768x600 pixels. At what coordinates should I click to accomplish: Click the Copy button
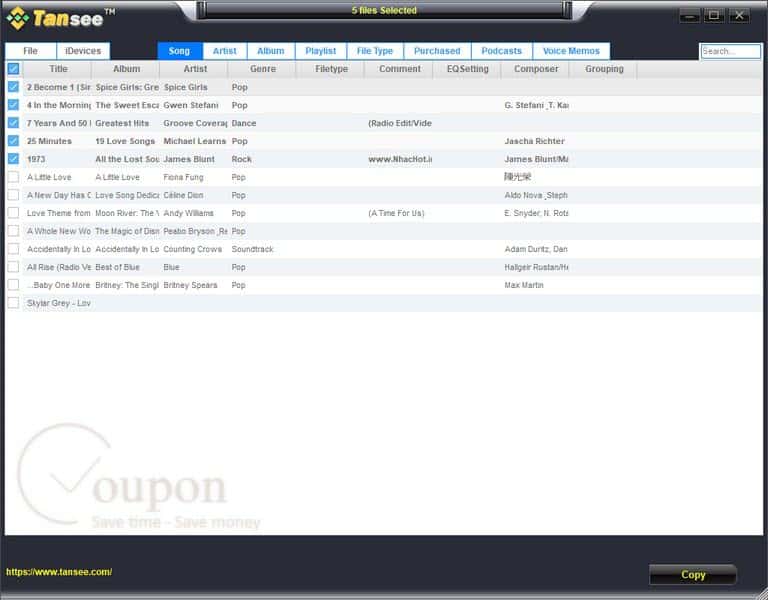click(693, 575)
